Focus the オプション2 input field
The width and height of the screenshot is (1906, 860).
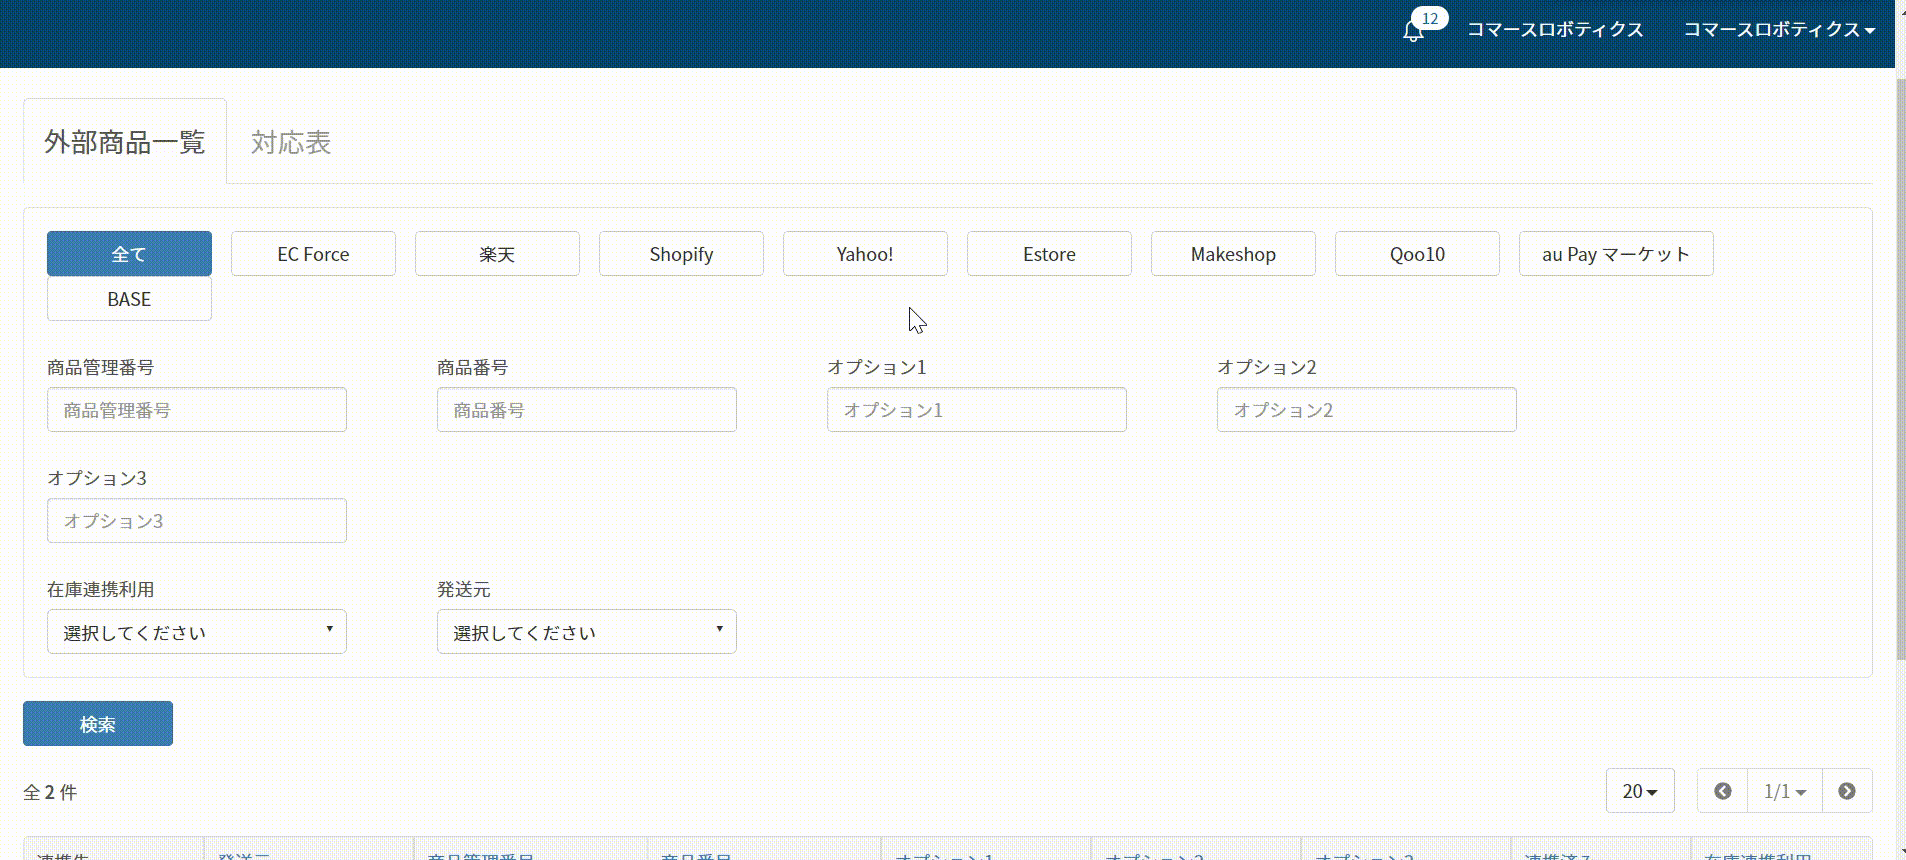tap(1367, 410)
